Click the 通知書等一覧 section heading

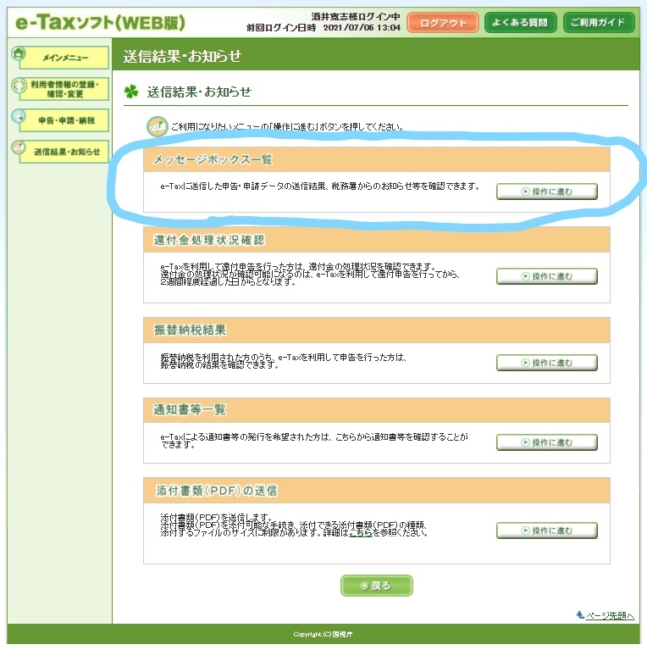[x=190, y=410]
